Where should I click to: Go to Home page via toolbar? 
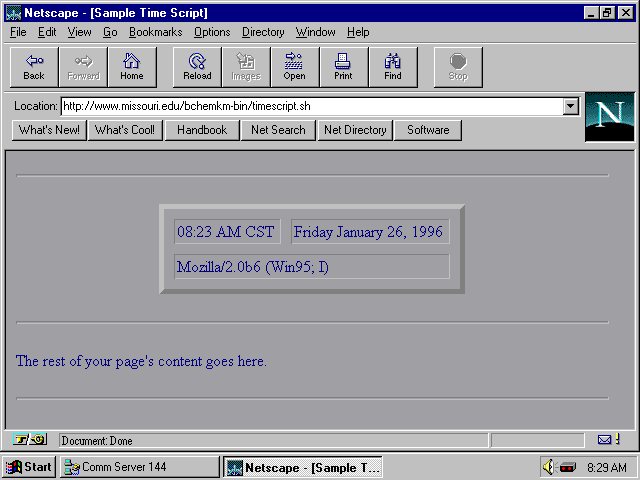[x=132, y=61]
